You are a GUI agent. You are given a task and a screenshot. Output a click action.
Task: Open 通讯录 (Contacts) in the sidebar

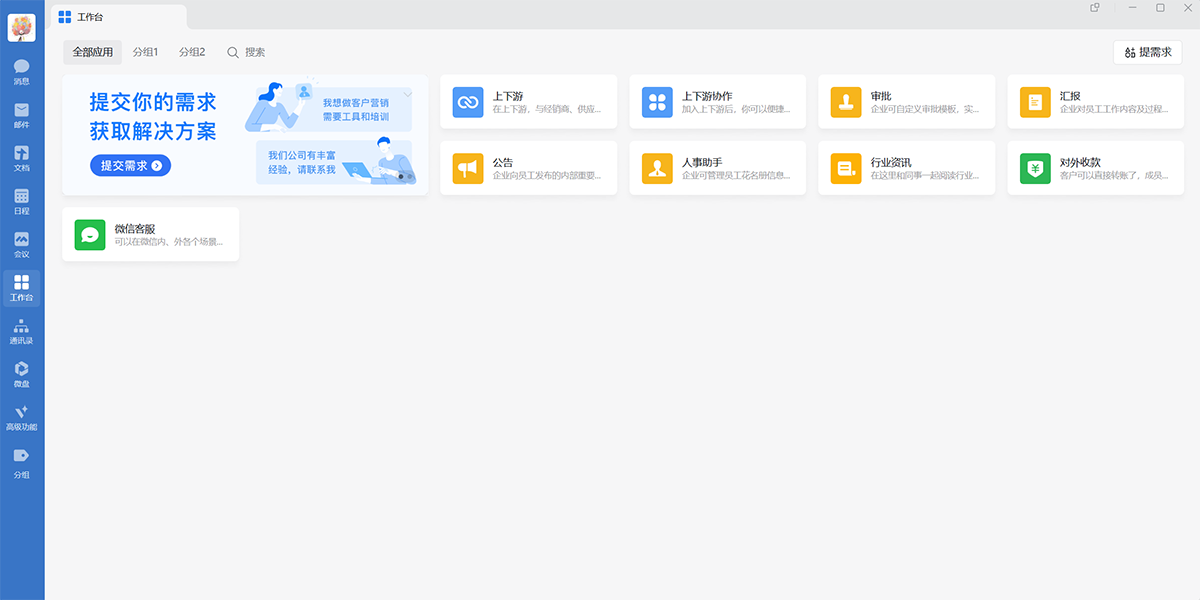pyautogui.click(x=22, y=331)
